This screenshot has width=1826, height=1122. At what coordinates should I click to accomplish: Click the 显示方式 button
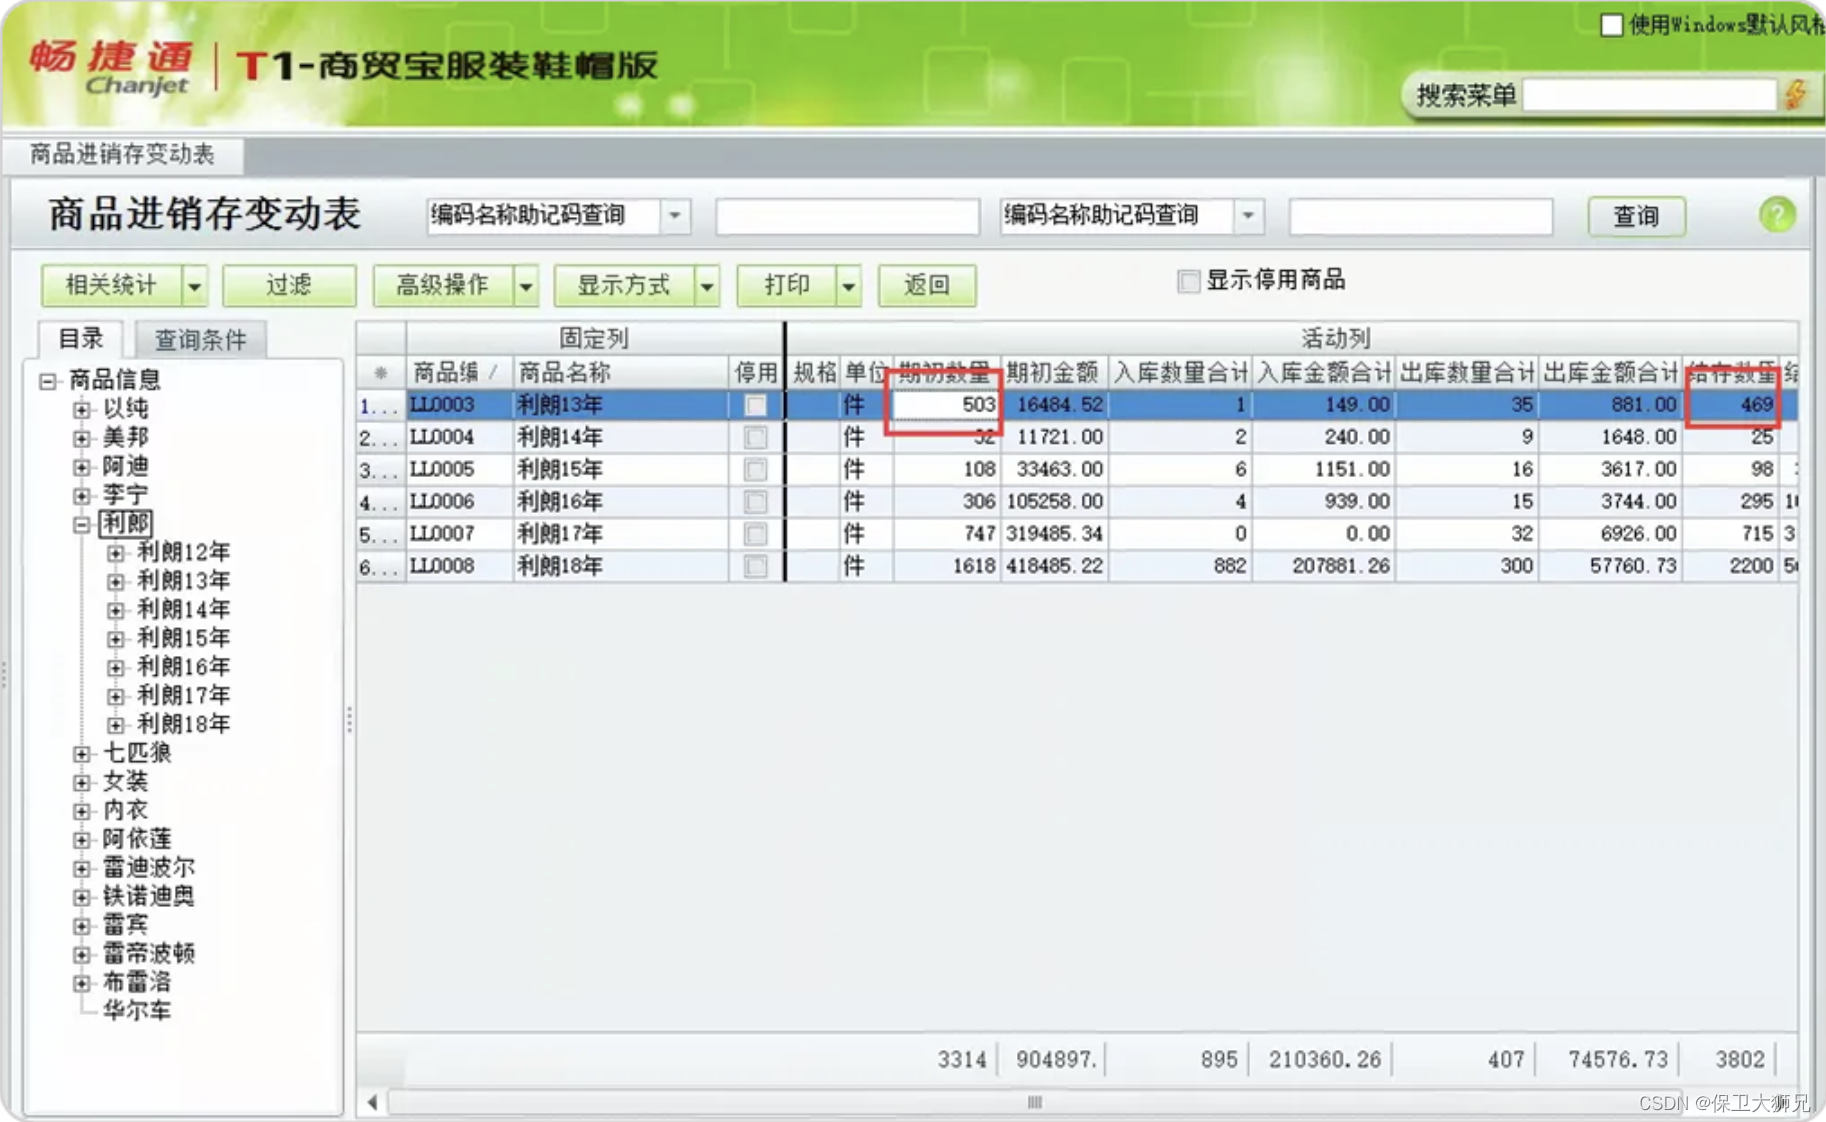pyautogui.click(x=624, y=286)
